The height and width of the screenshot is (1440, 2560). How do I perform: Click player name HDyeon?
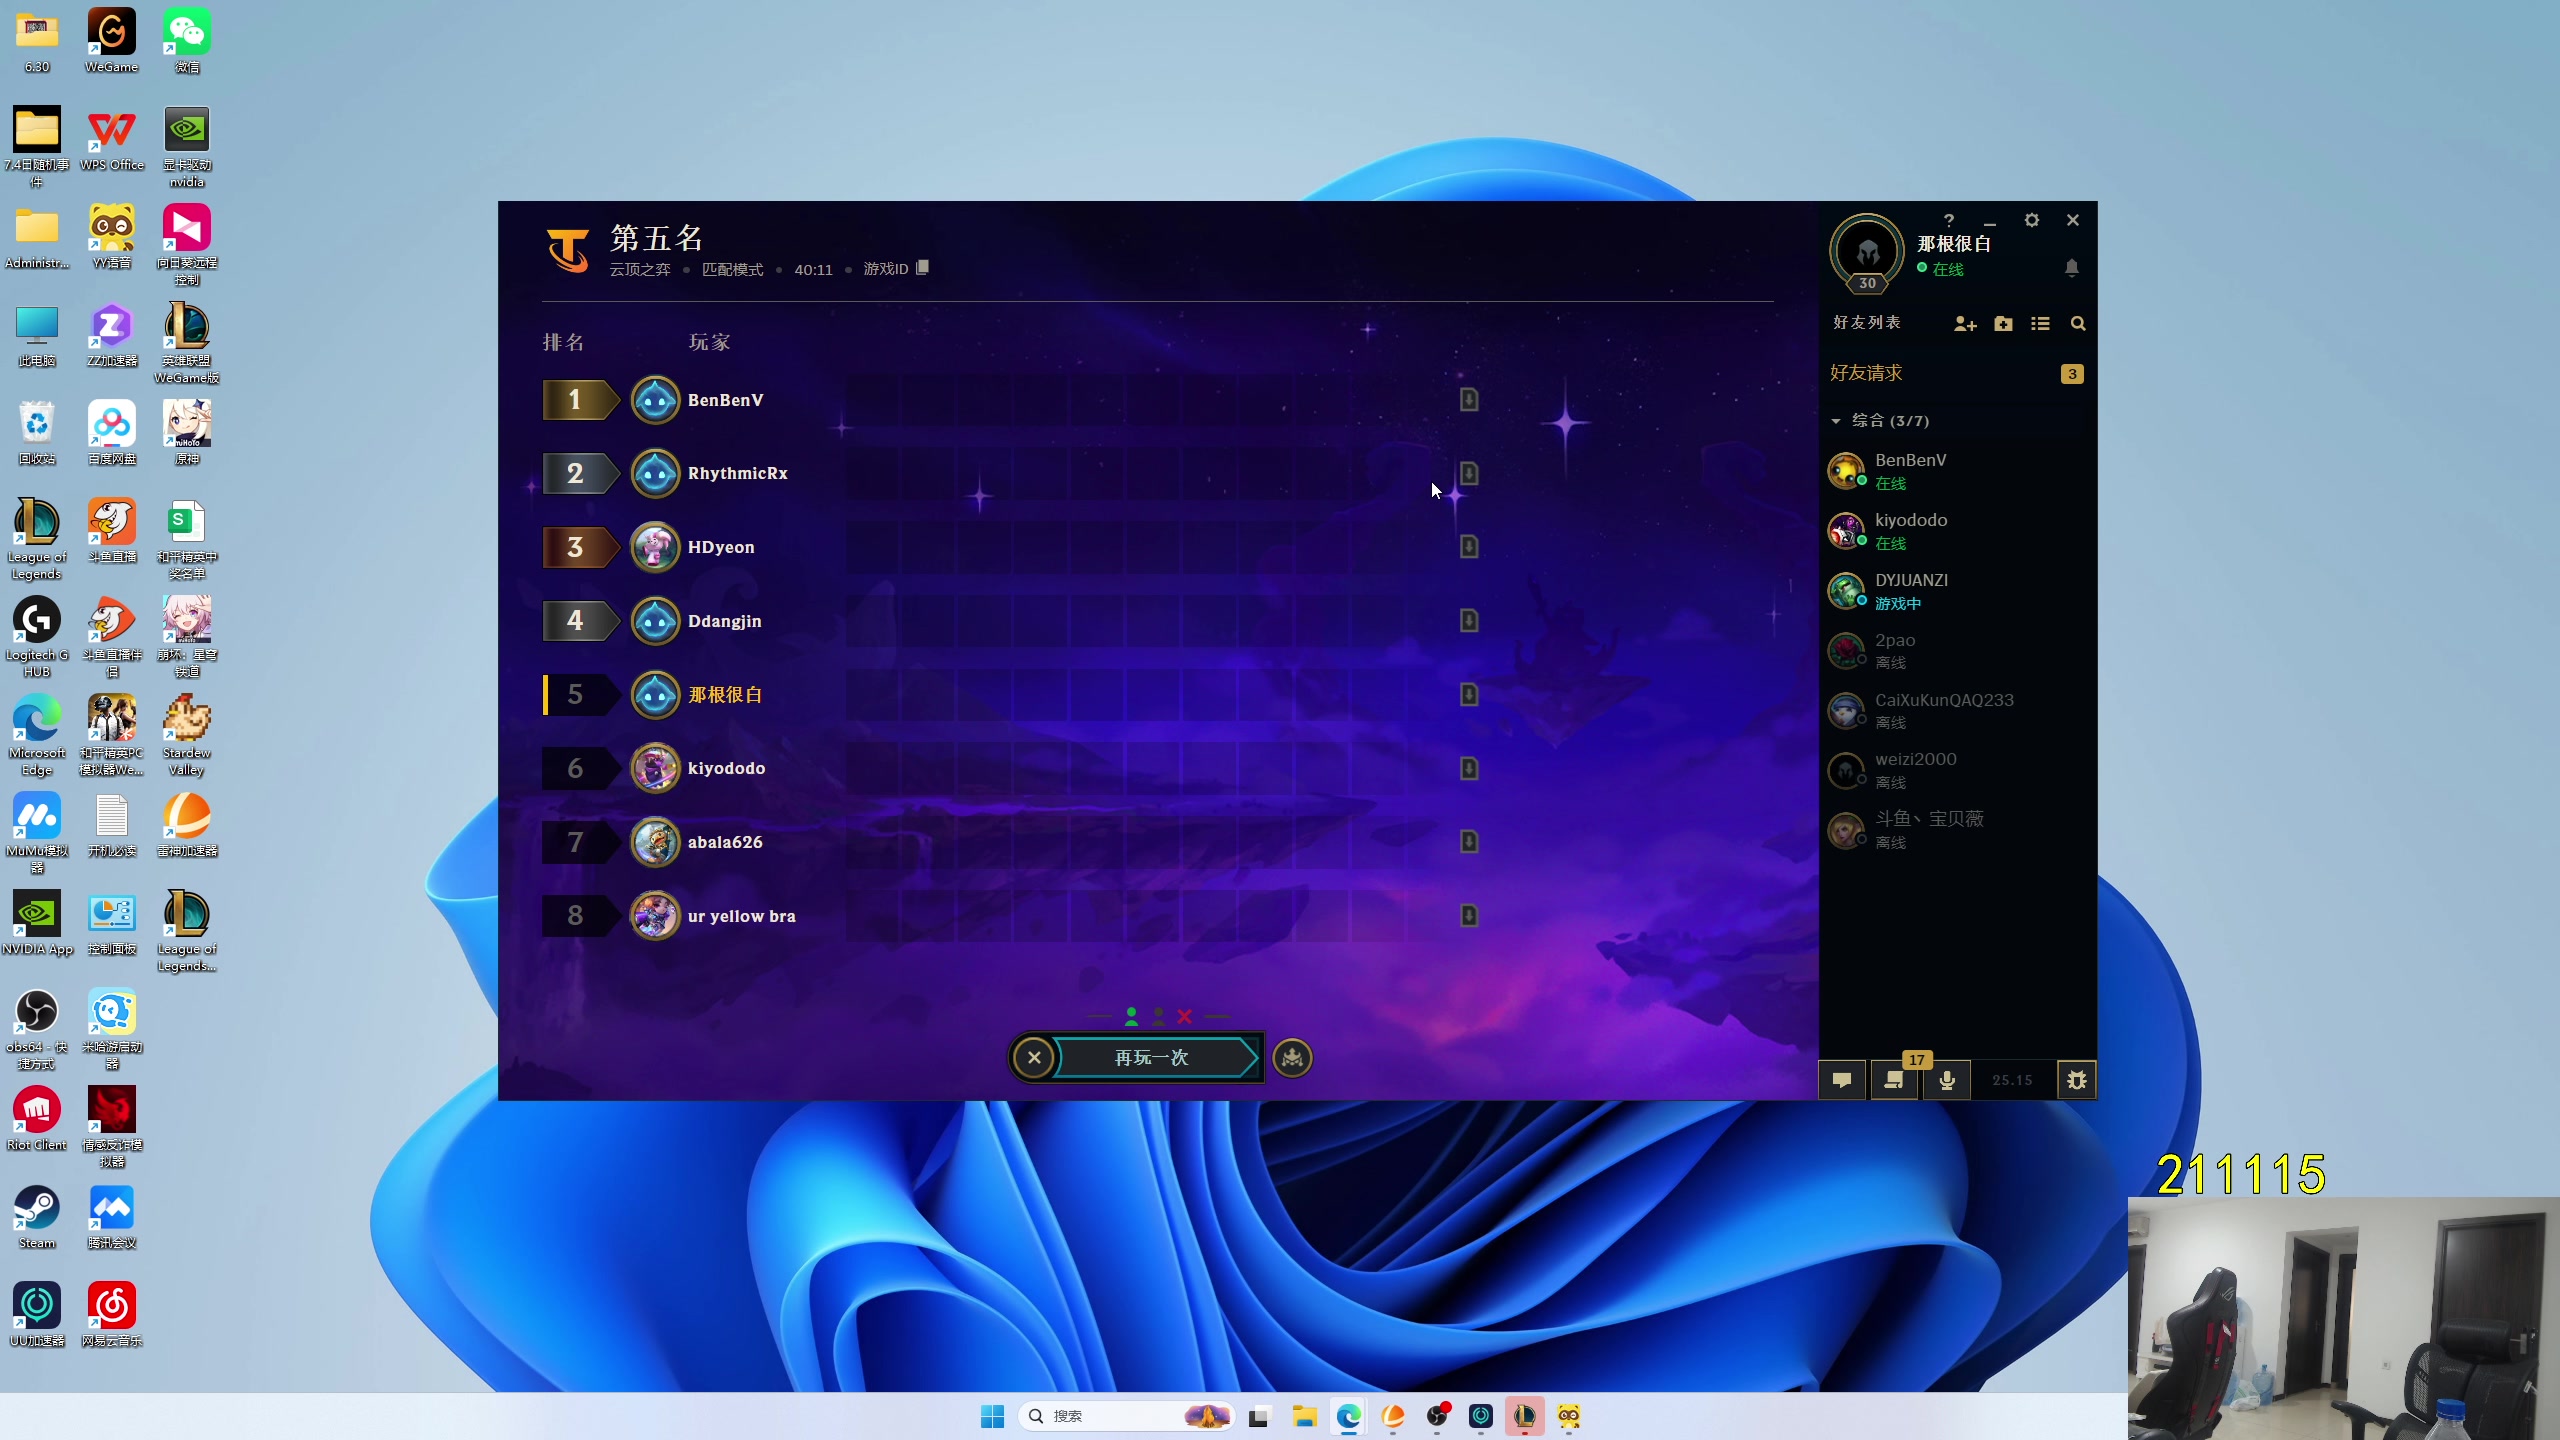pyautogui.click(x=721, y=547)
